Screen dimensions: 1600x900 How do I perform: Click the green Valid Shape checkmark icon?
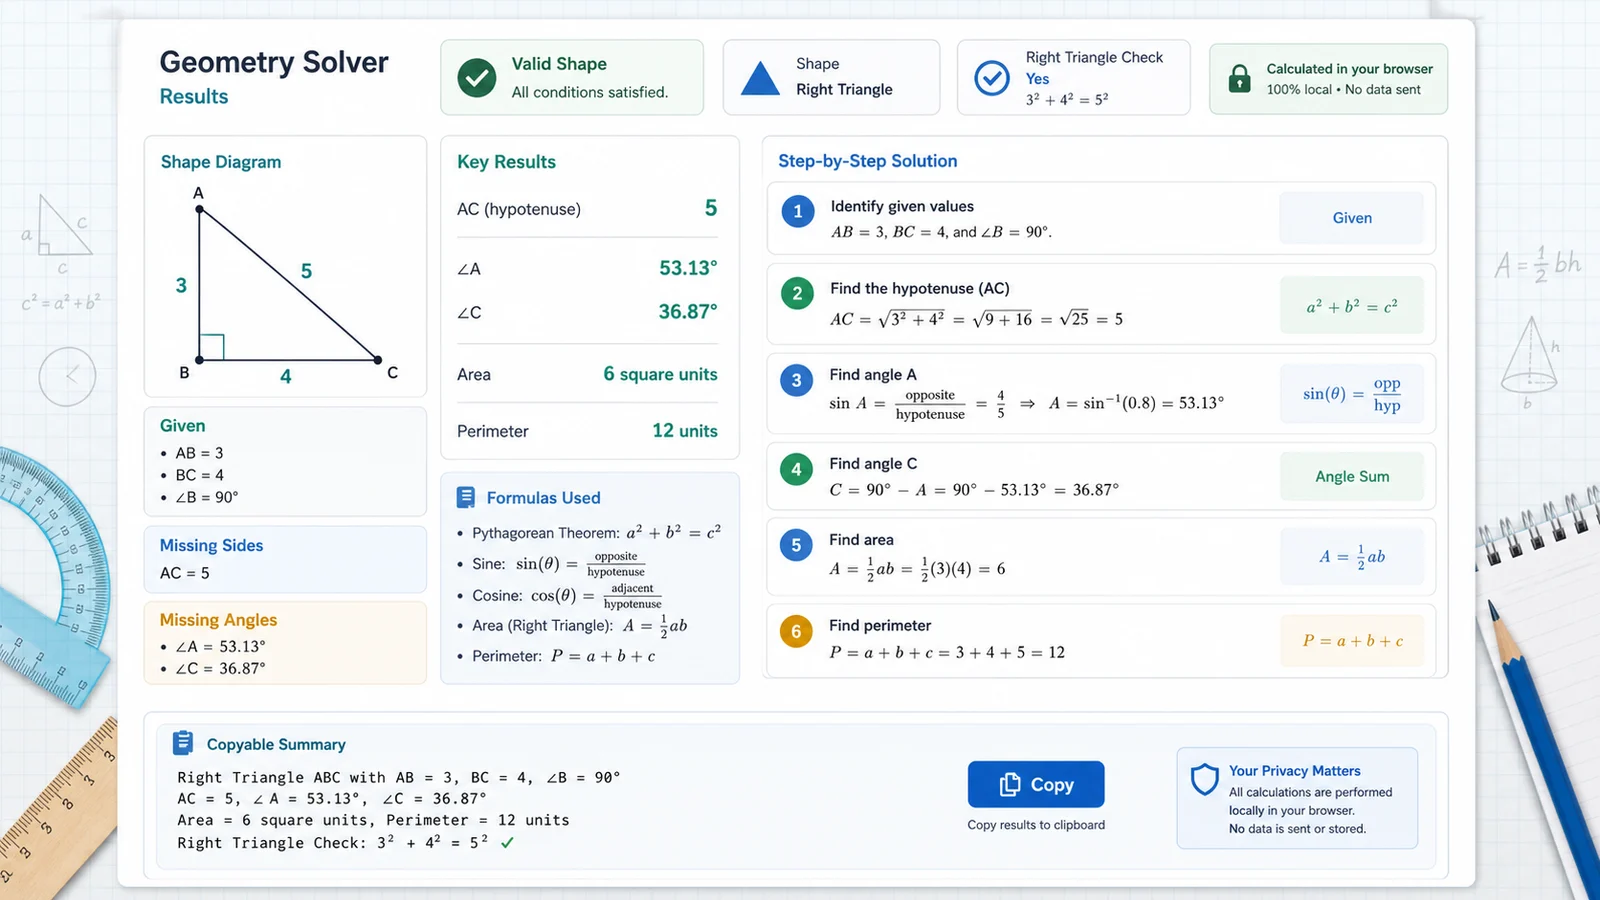477,78
